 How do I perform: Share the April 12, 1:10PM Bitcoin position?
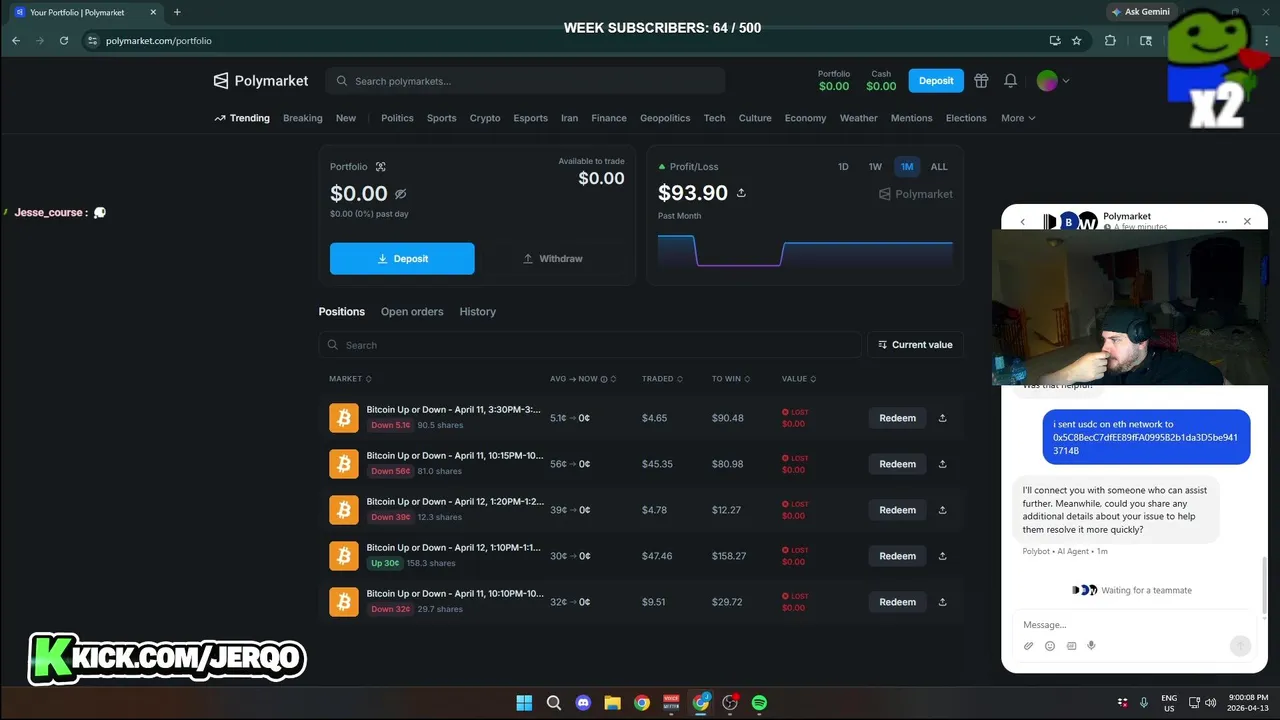point(942,556)
